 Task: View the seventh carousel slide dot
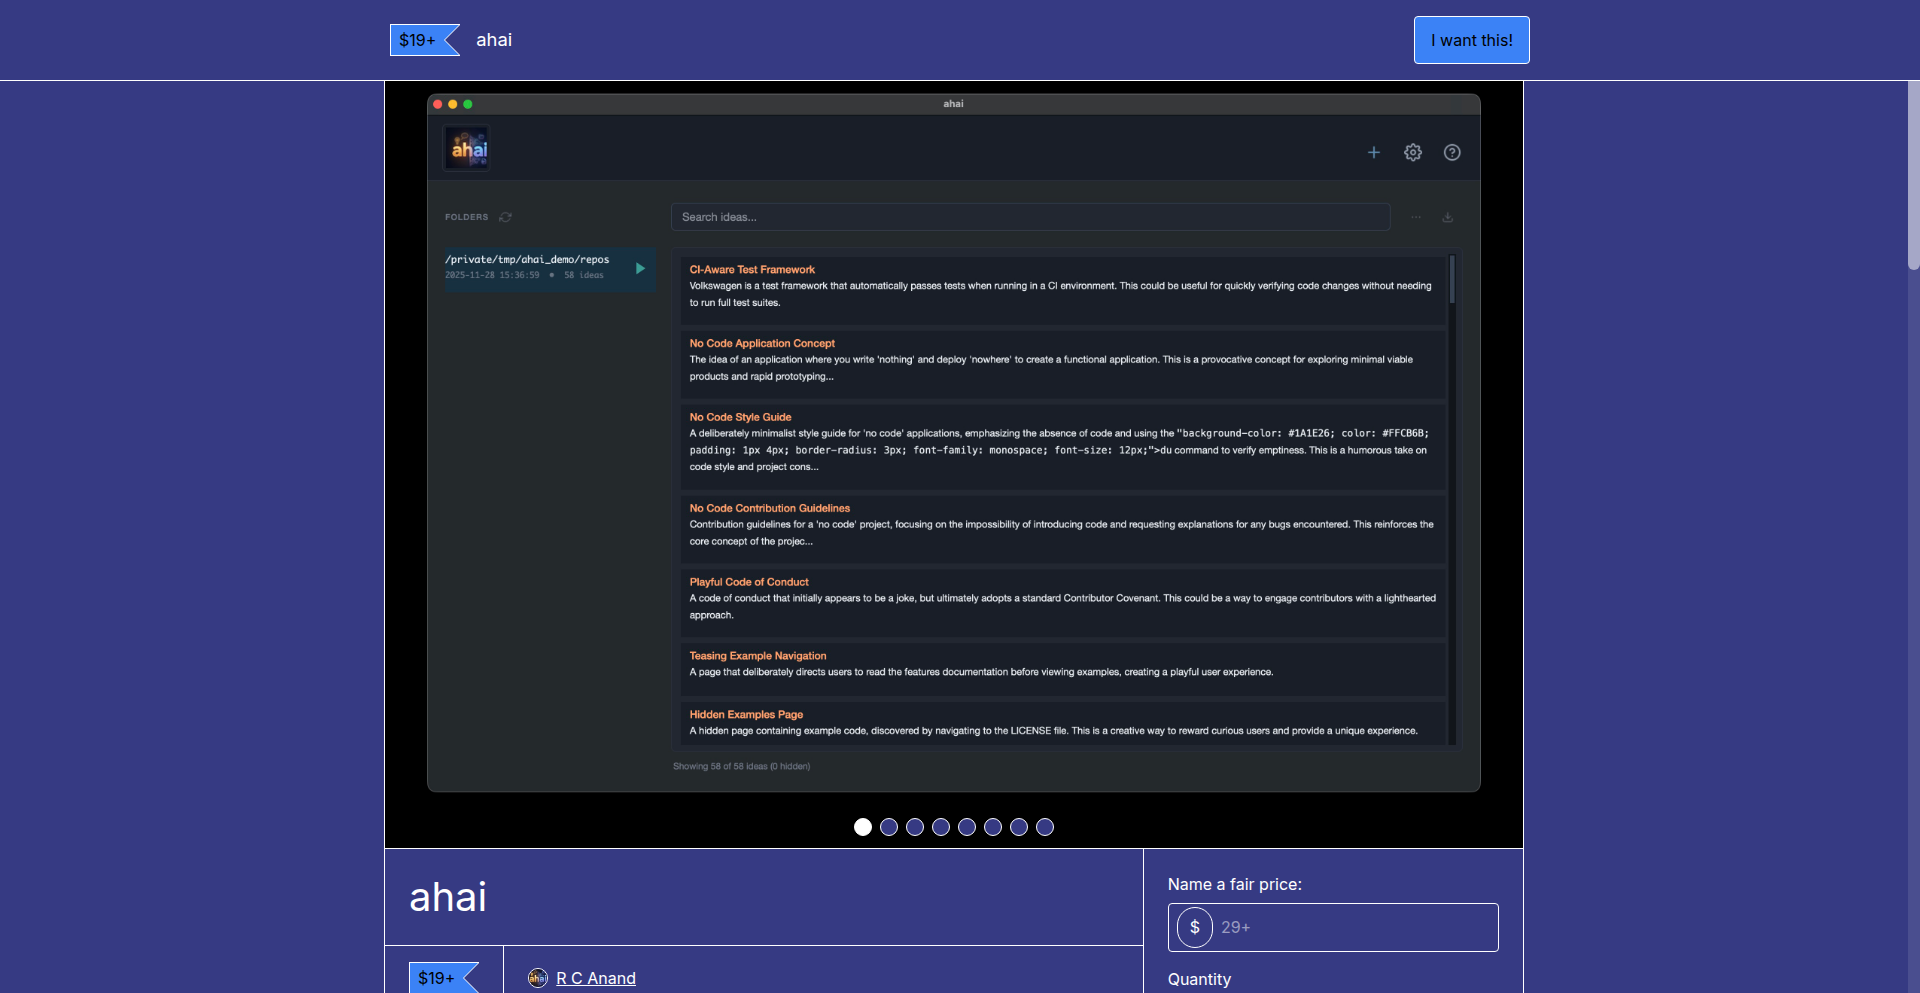[1019, 827]
